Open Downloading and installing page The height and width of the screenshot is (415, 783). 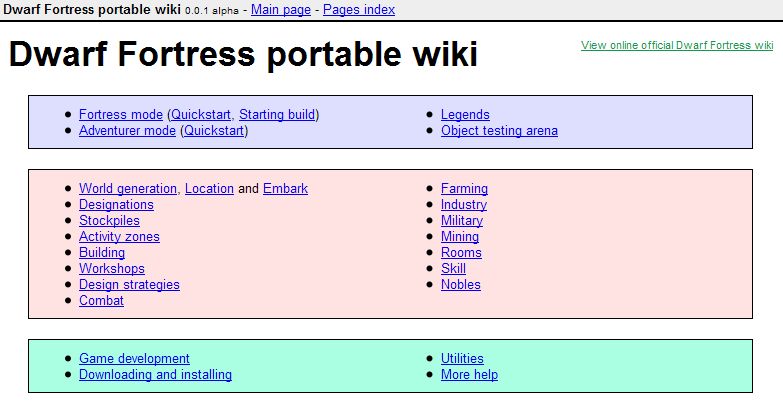[x=155, y=375]
